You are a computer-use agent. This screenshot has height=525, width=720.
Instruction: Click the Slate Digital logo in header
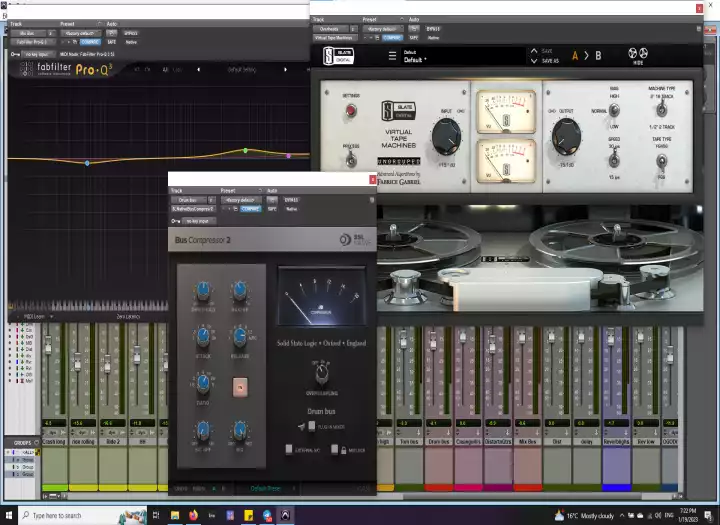tap(338, 56)
